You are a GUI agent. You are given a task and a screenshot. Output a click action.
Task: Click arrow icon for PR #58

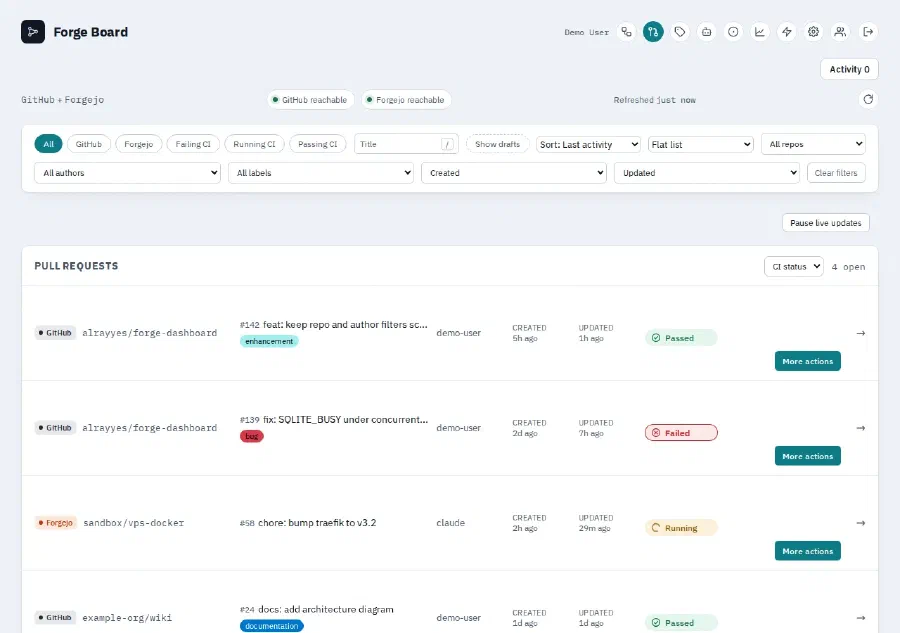pyautogui.click(x=860, y=523)
